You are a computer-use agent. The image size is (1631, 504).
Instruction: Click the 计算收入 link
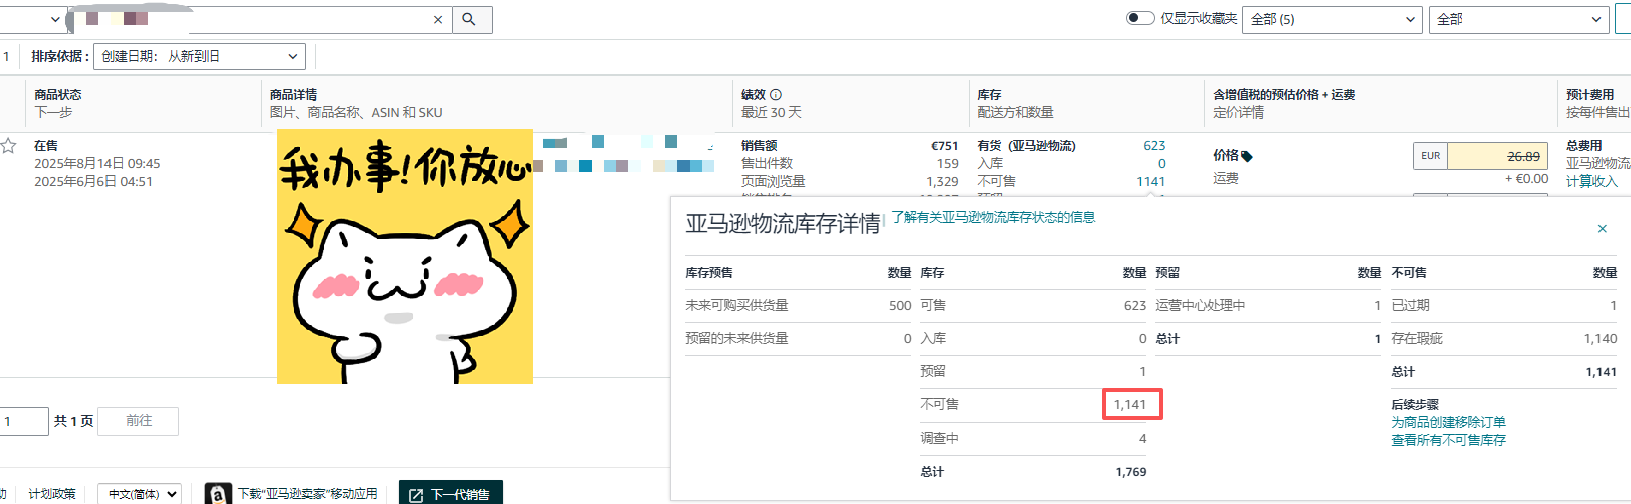point(1591,181)
